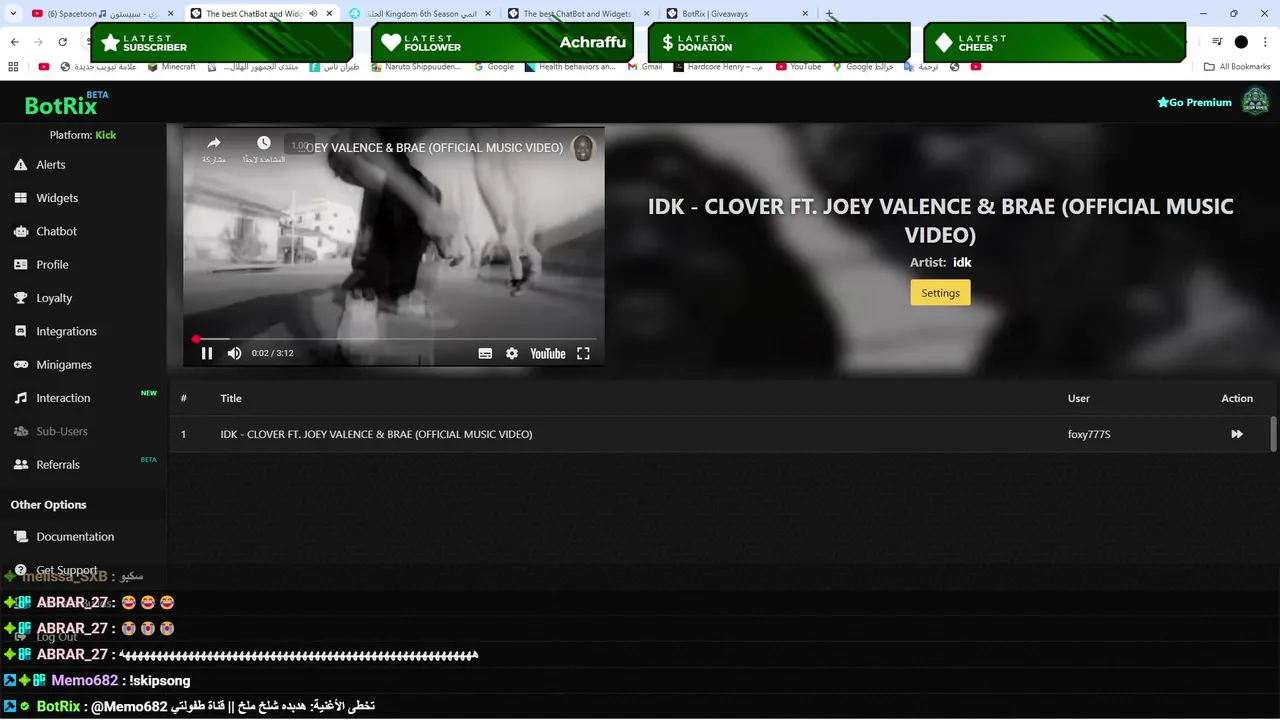Open the Google خرائط bookmark
This screenshot has height=720, width=1280.
point(862,67)
